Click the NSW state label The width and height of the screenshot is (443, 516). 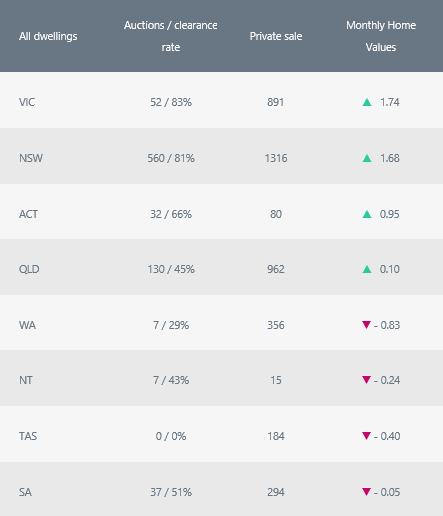(31, 158)
